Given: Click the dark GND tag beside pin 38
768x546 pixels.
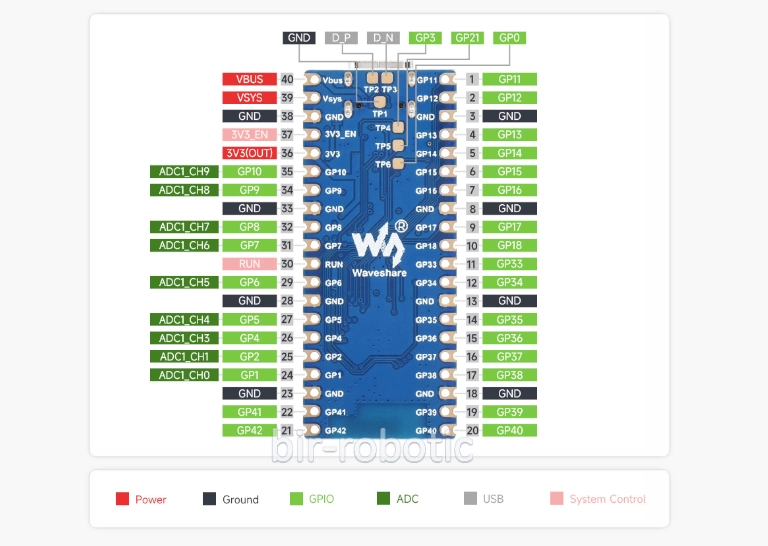Looking at the screenshot, I should click(x=249, y=116).
